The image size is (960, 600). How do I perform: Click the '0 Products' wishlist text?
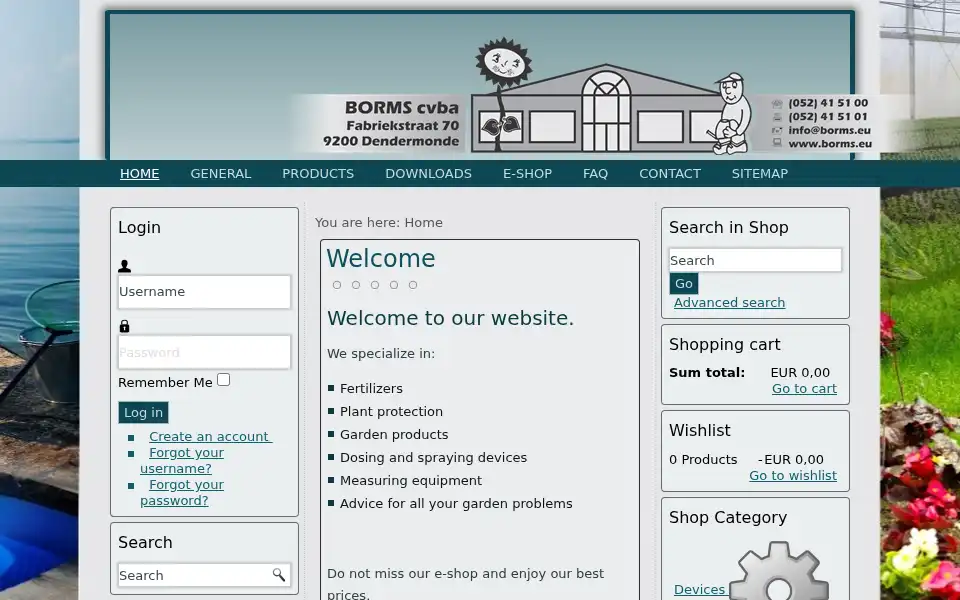coord(703,460)
